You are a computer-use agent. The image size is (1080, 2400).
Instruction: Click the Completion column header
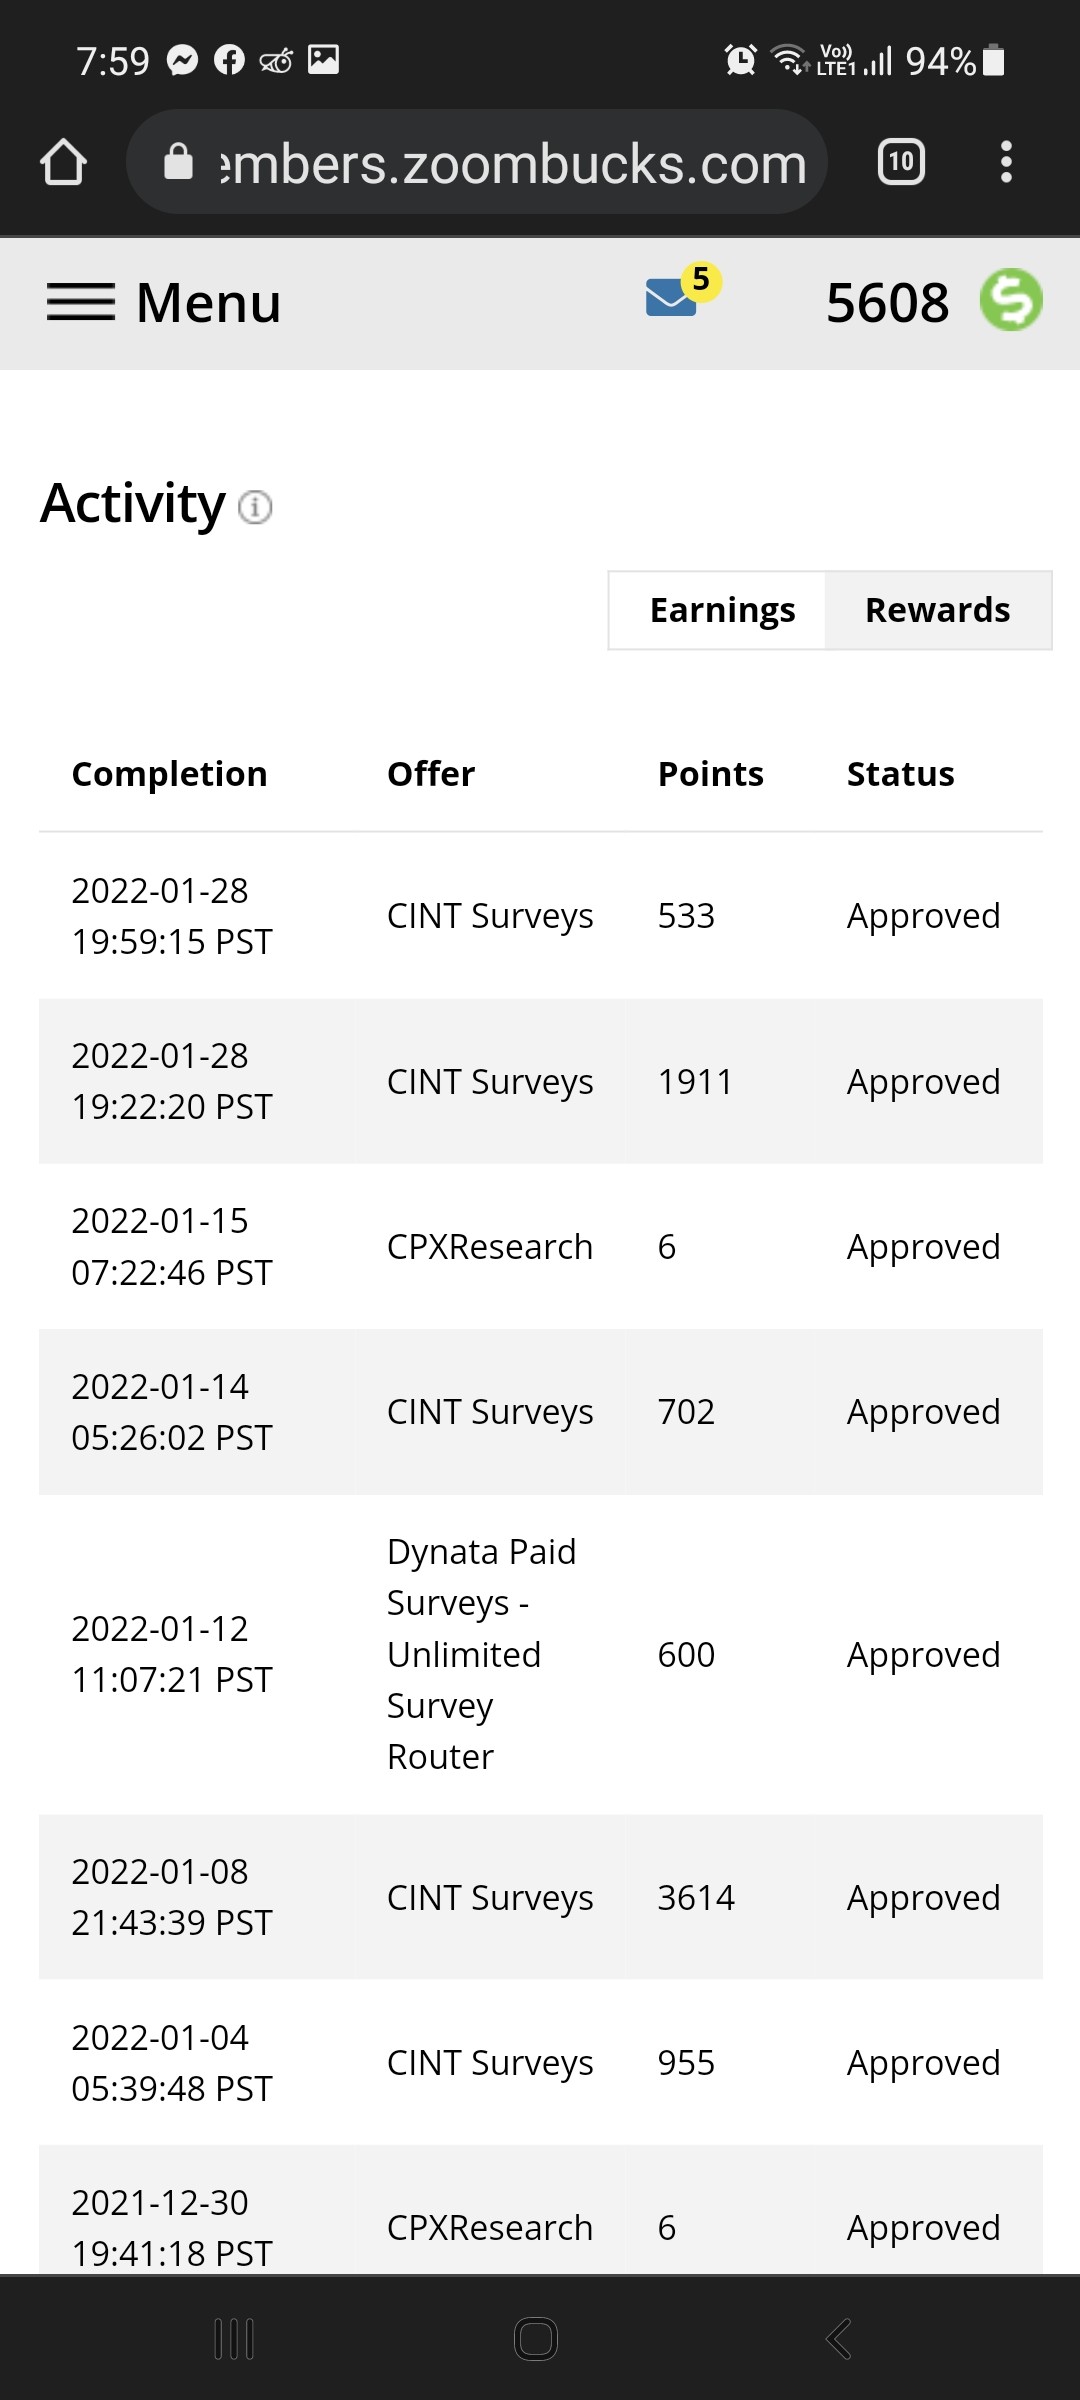pyautogui.click(x=169, y=774)
